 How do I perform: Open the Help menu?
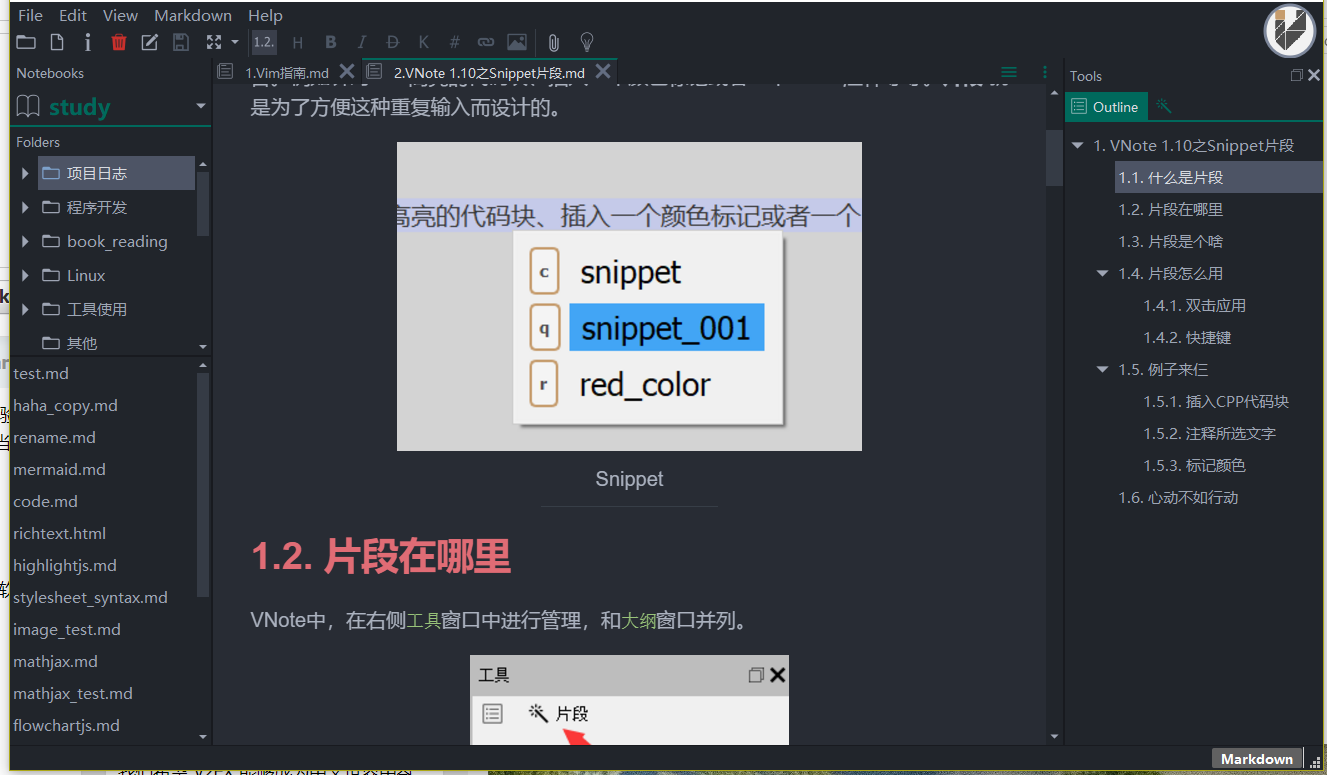(265, 15)
